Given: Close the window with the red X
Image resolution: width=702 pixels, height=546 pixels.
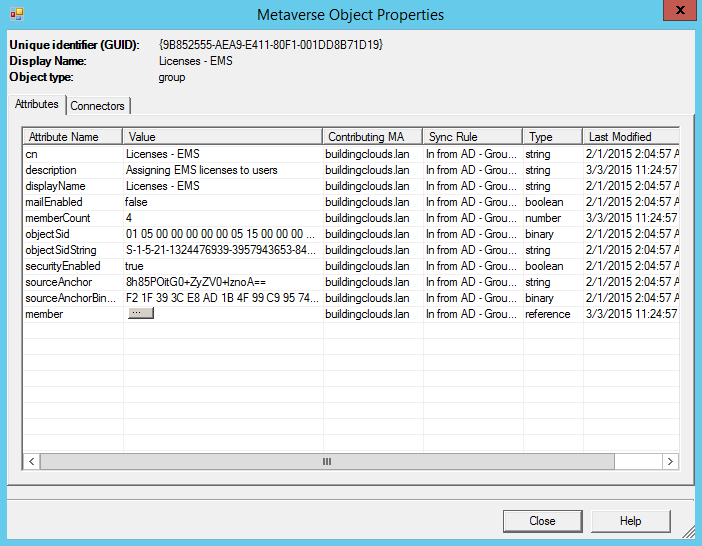Looking at the screenshot, I should [679, 12].
